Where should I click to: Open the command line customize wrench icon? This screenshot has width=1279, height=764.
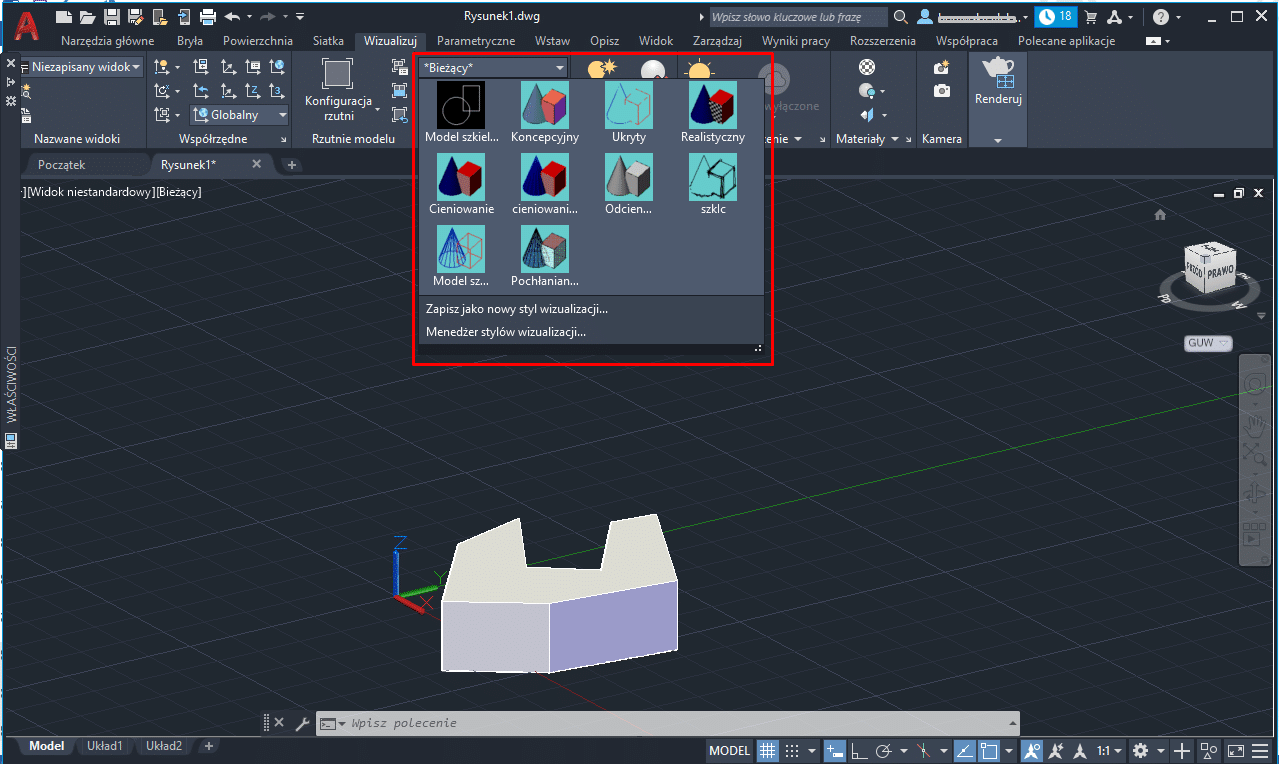click(x=302, y=723)
